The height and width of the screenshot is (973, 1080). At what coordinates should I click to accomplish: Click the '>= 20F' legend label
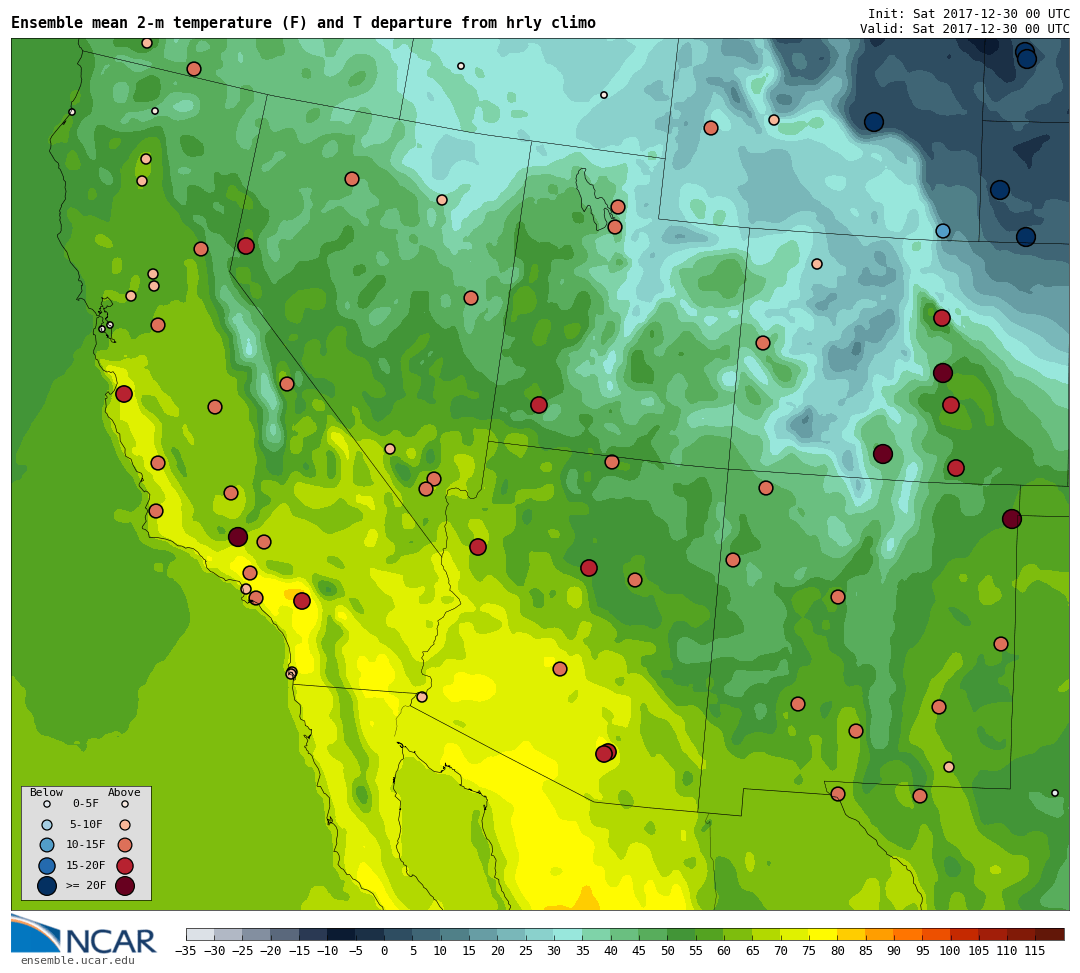point(85,886)
